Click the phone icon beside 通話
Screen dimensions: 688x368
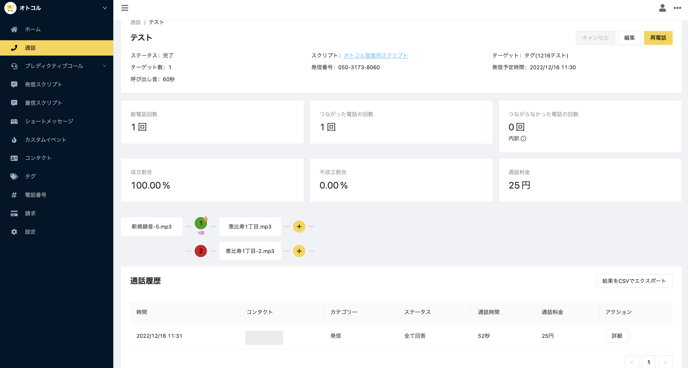[x=14, y=48]
